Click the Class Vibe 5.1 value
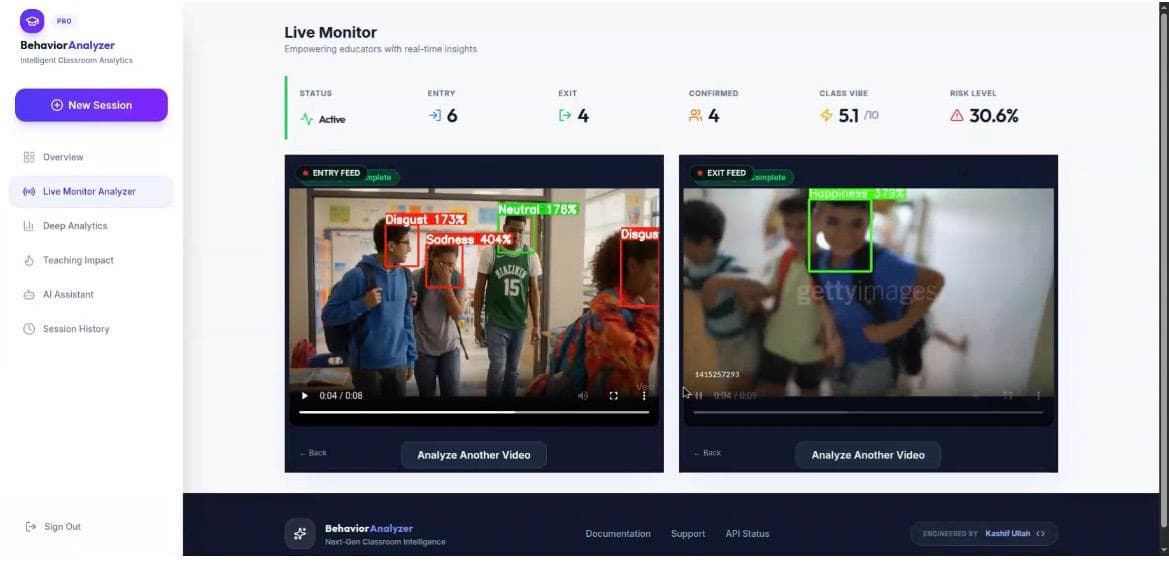 (848, 115)
